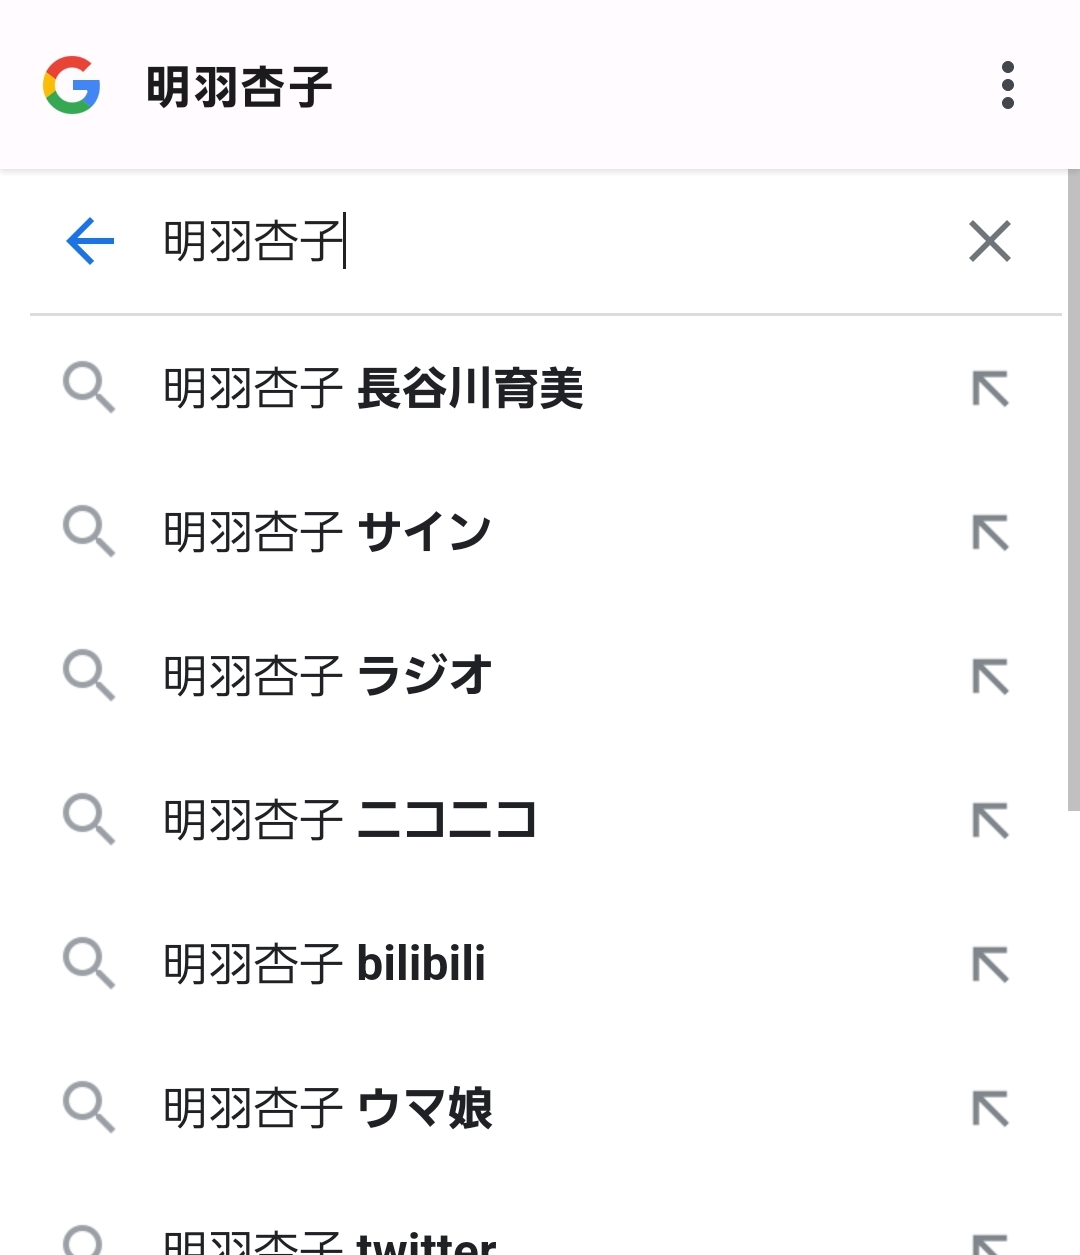Fill search with ウマ娘 suggestion arrow
This screenshot has width=1080, height=1255.
[x=990, y=1108]
